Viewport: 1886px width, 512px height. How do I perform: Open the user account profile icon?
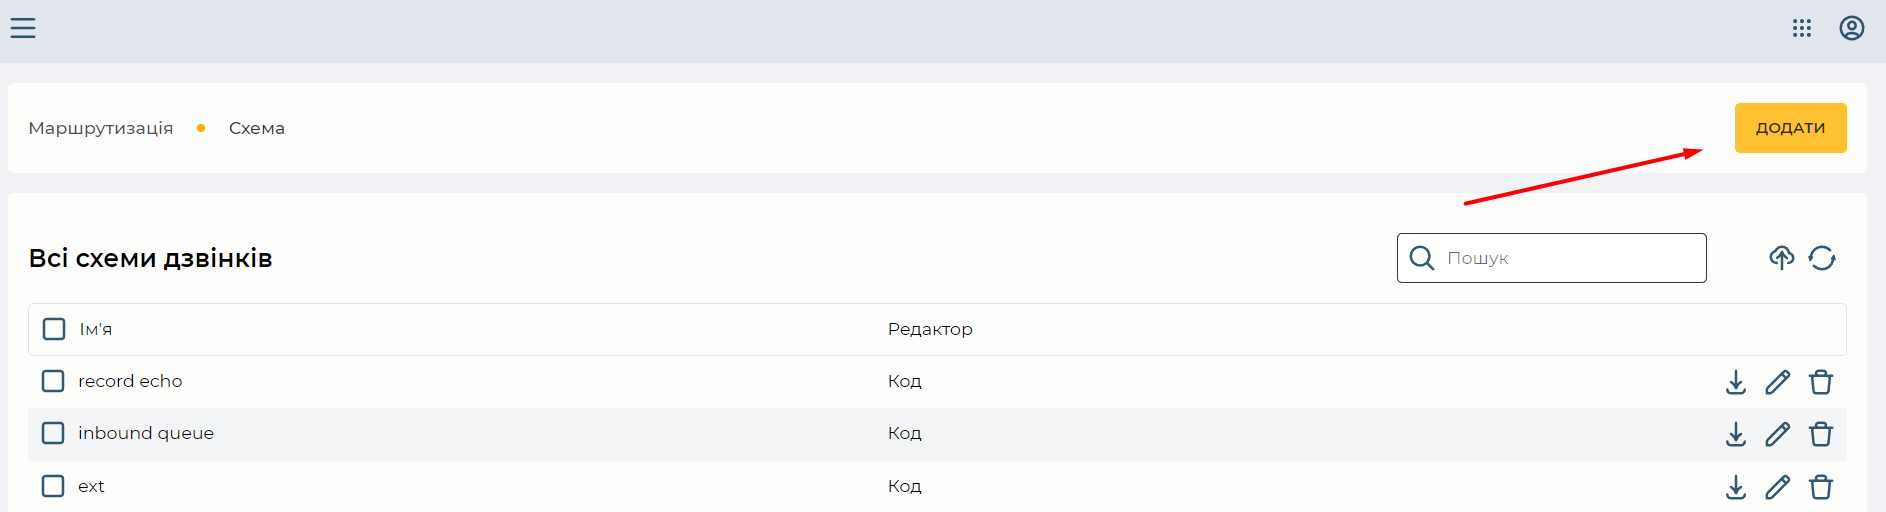(x=1852, y=28)
